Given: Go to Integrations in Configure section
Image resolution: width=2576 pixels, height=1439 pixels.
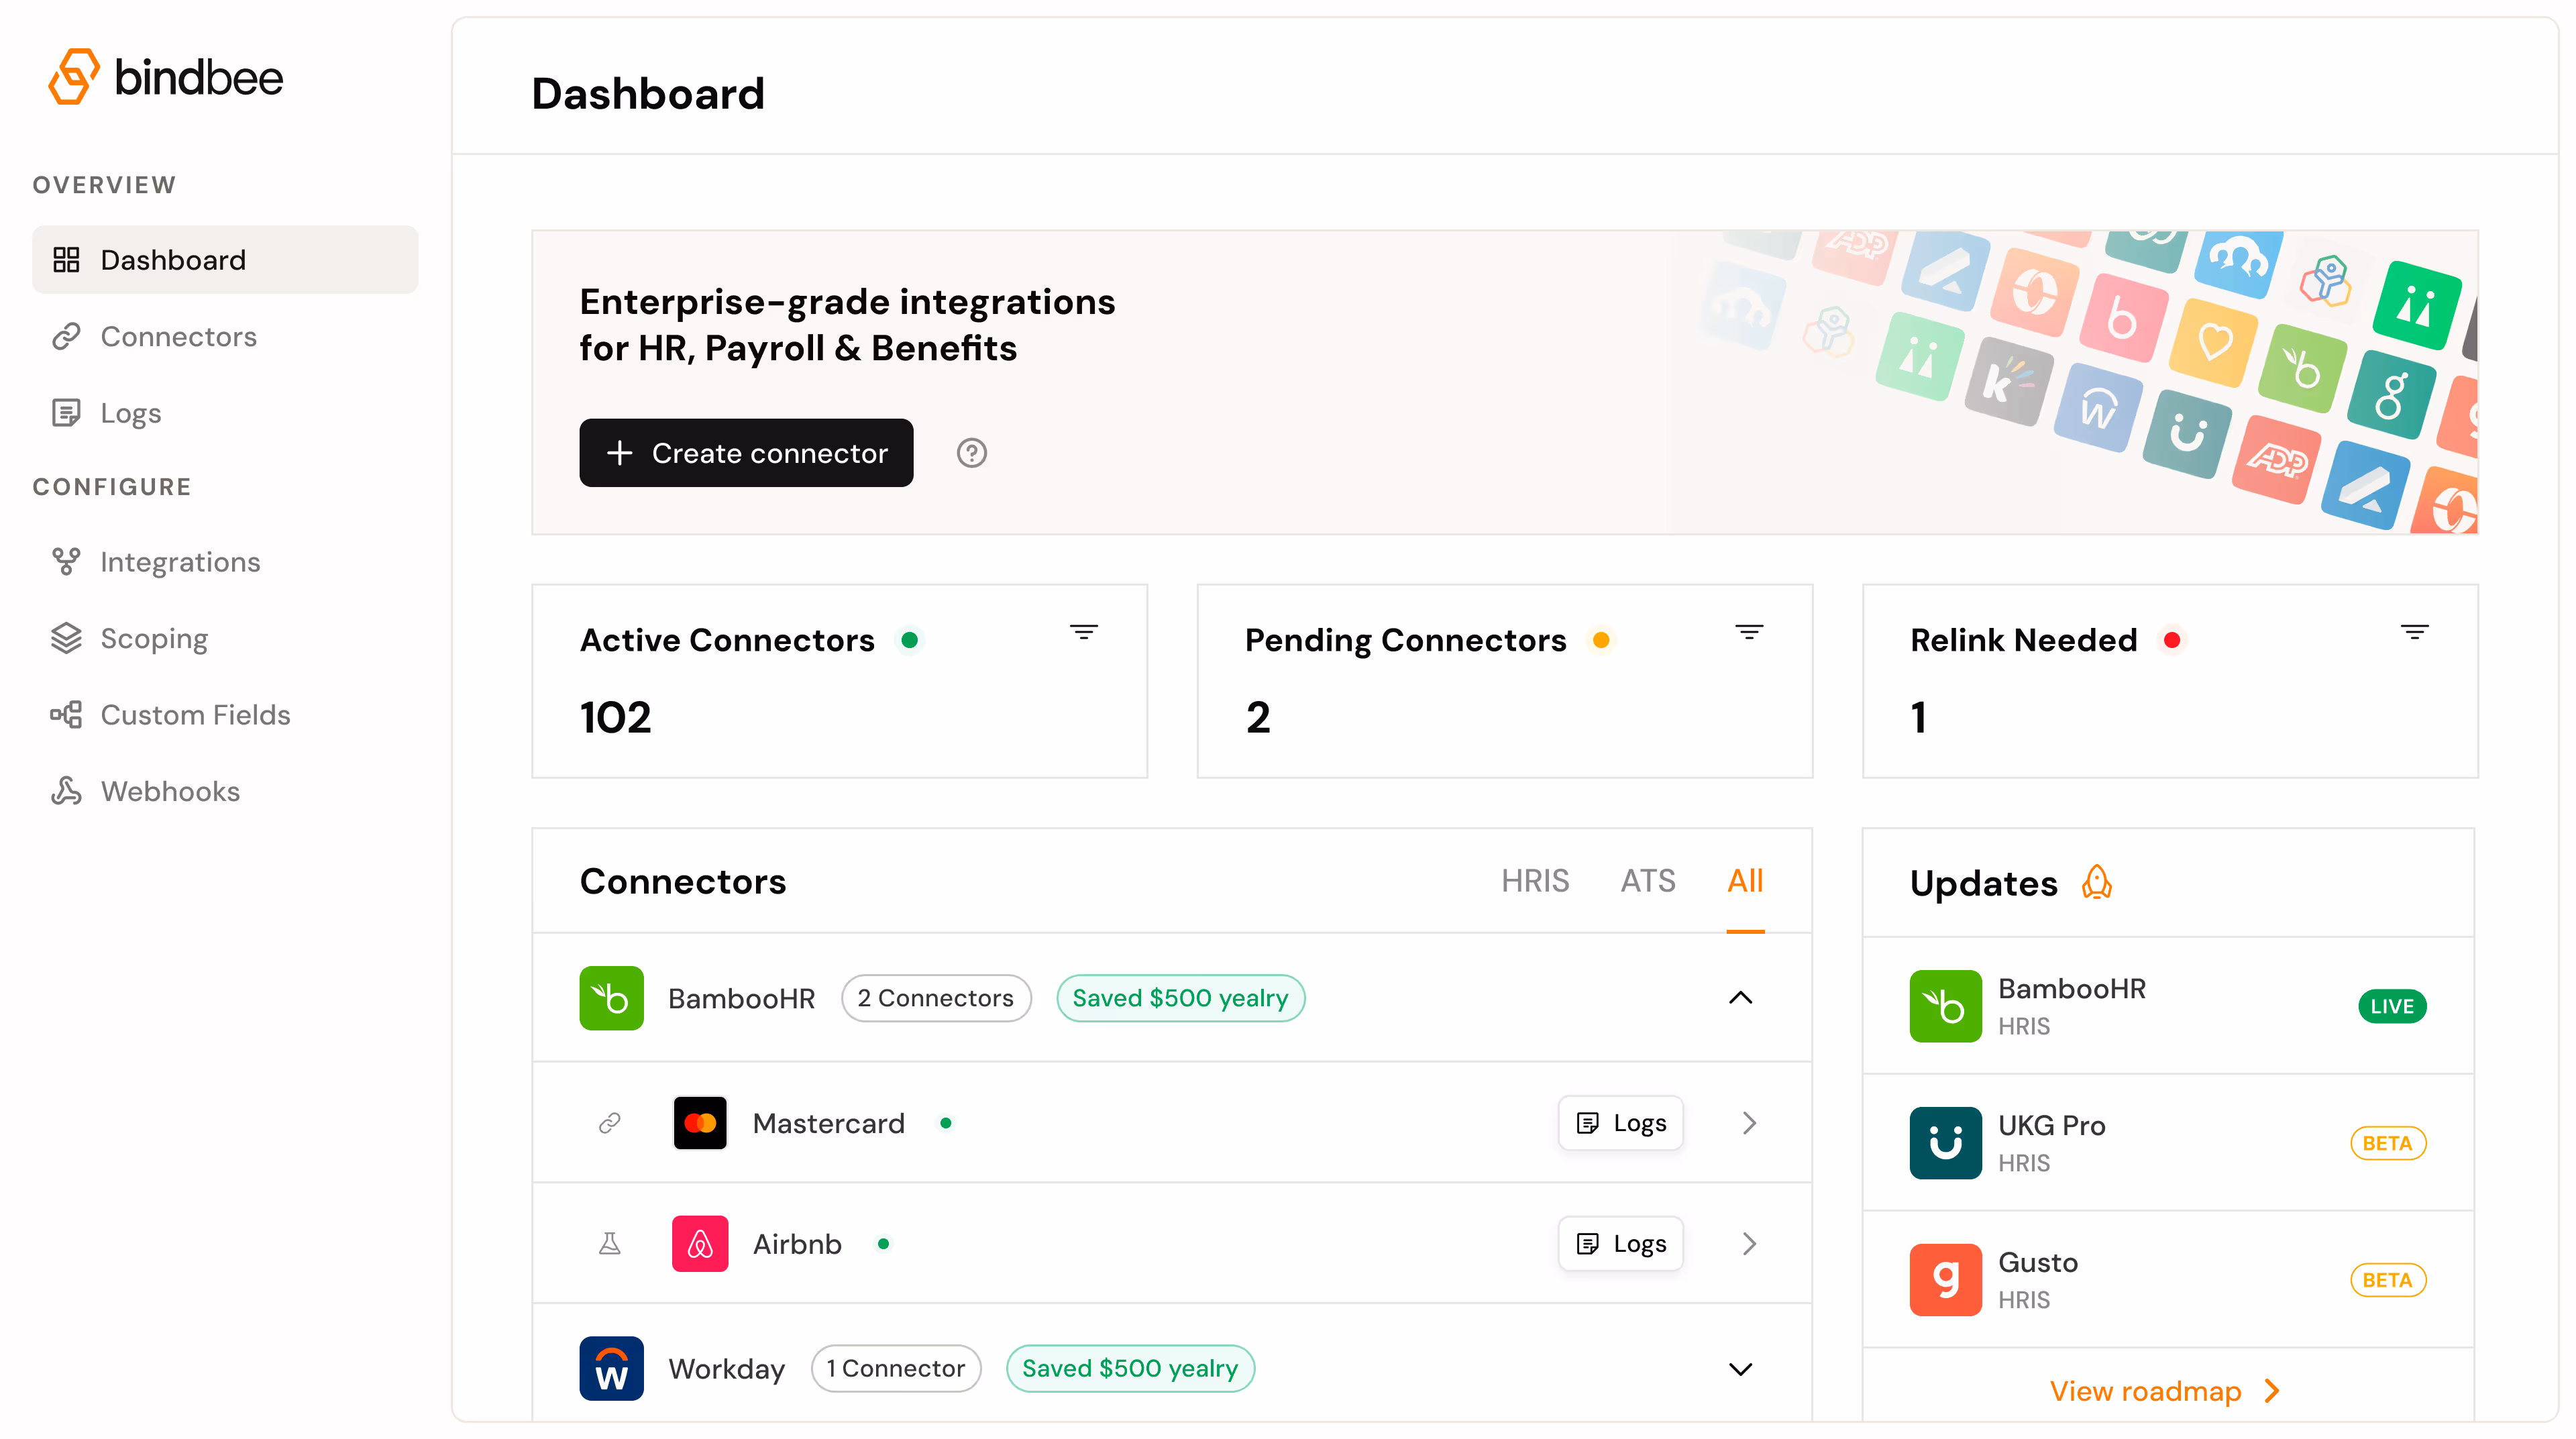Looking at the screenshot, I should click(180, 562).
